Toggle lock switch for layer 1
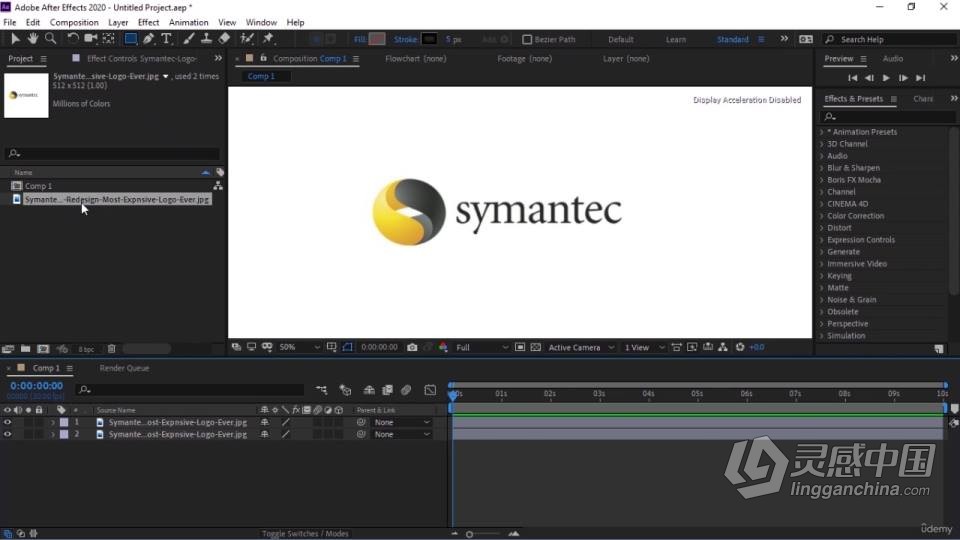Image resolution: width=960 pixels, height=540 pixels. pos(39,422)
